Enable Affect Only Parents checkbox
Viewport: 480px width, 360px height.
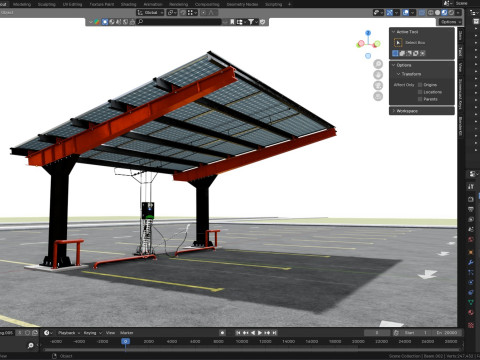click(x=420, y=99)
